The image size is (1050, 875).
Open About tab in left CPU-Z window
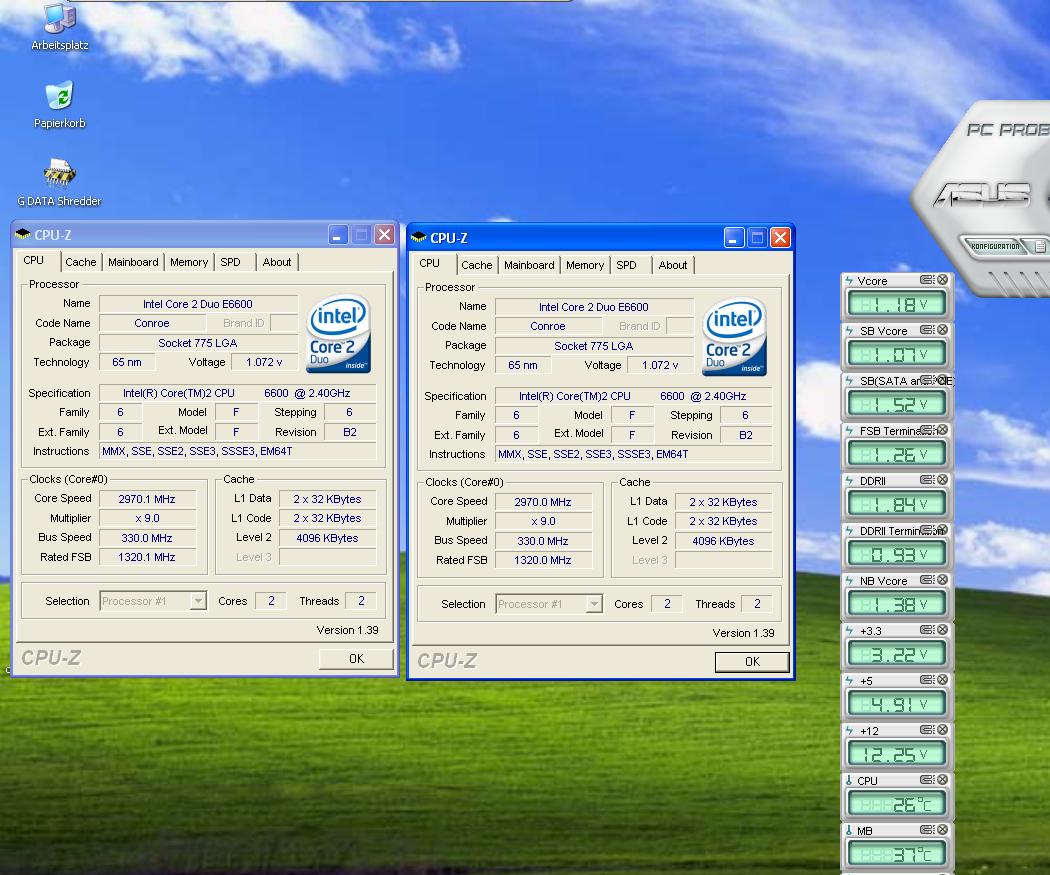click(277, 262)
